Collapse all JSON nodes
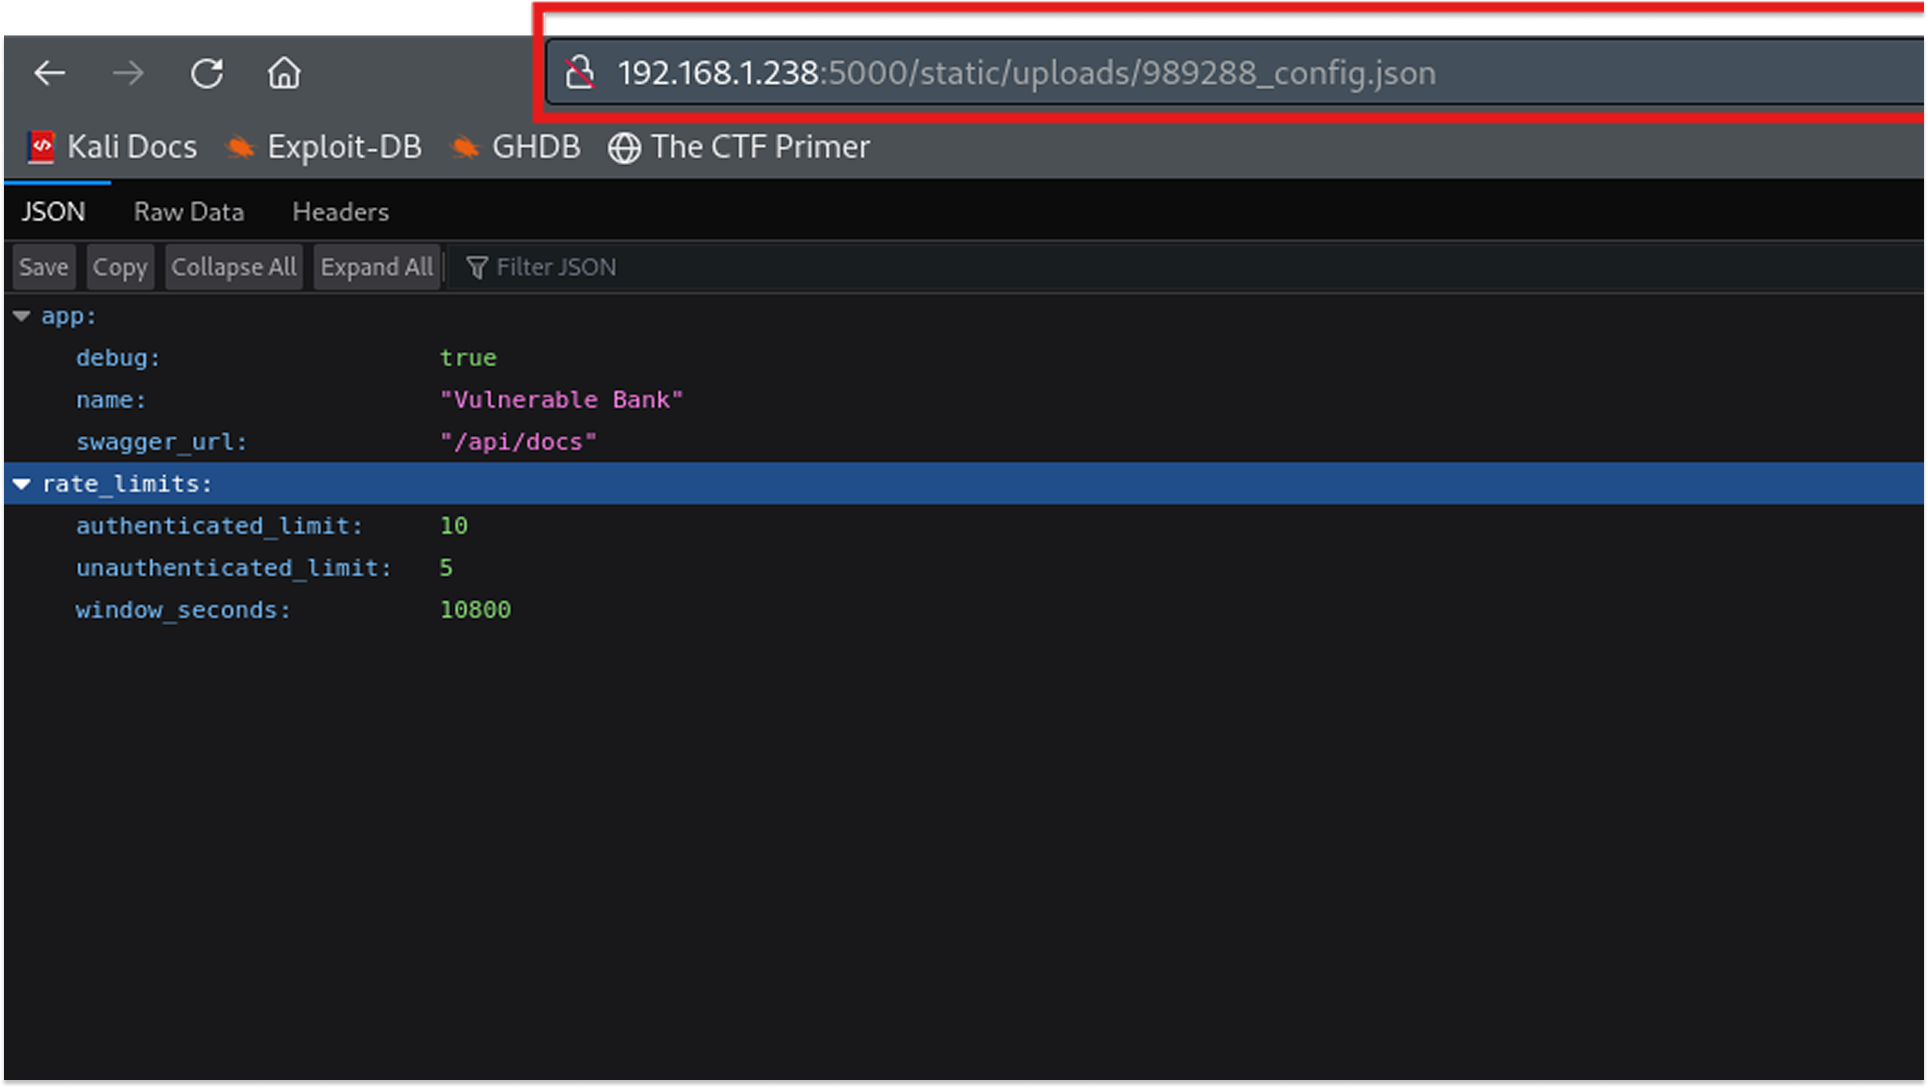 pos(233,266)
